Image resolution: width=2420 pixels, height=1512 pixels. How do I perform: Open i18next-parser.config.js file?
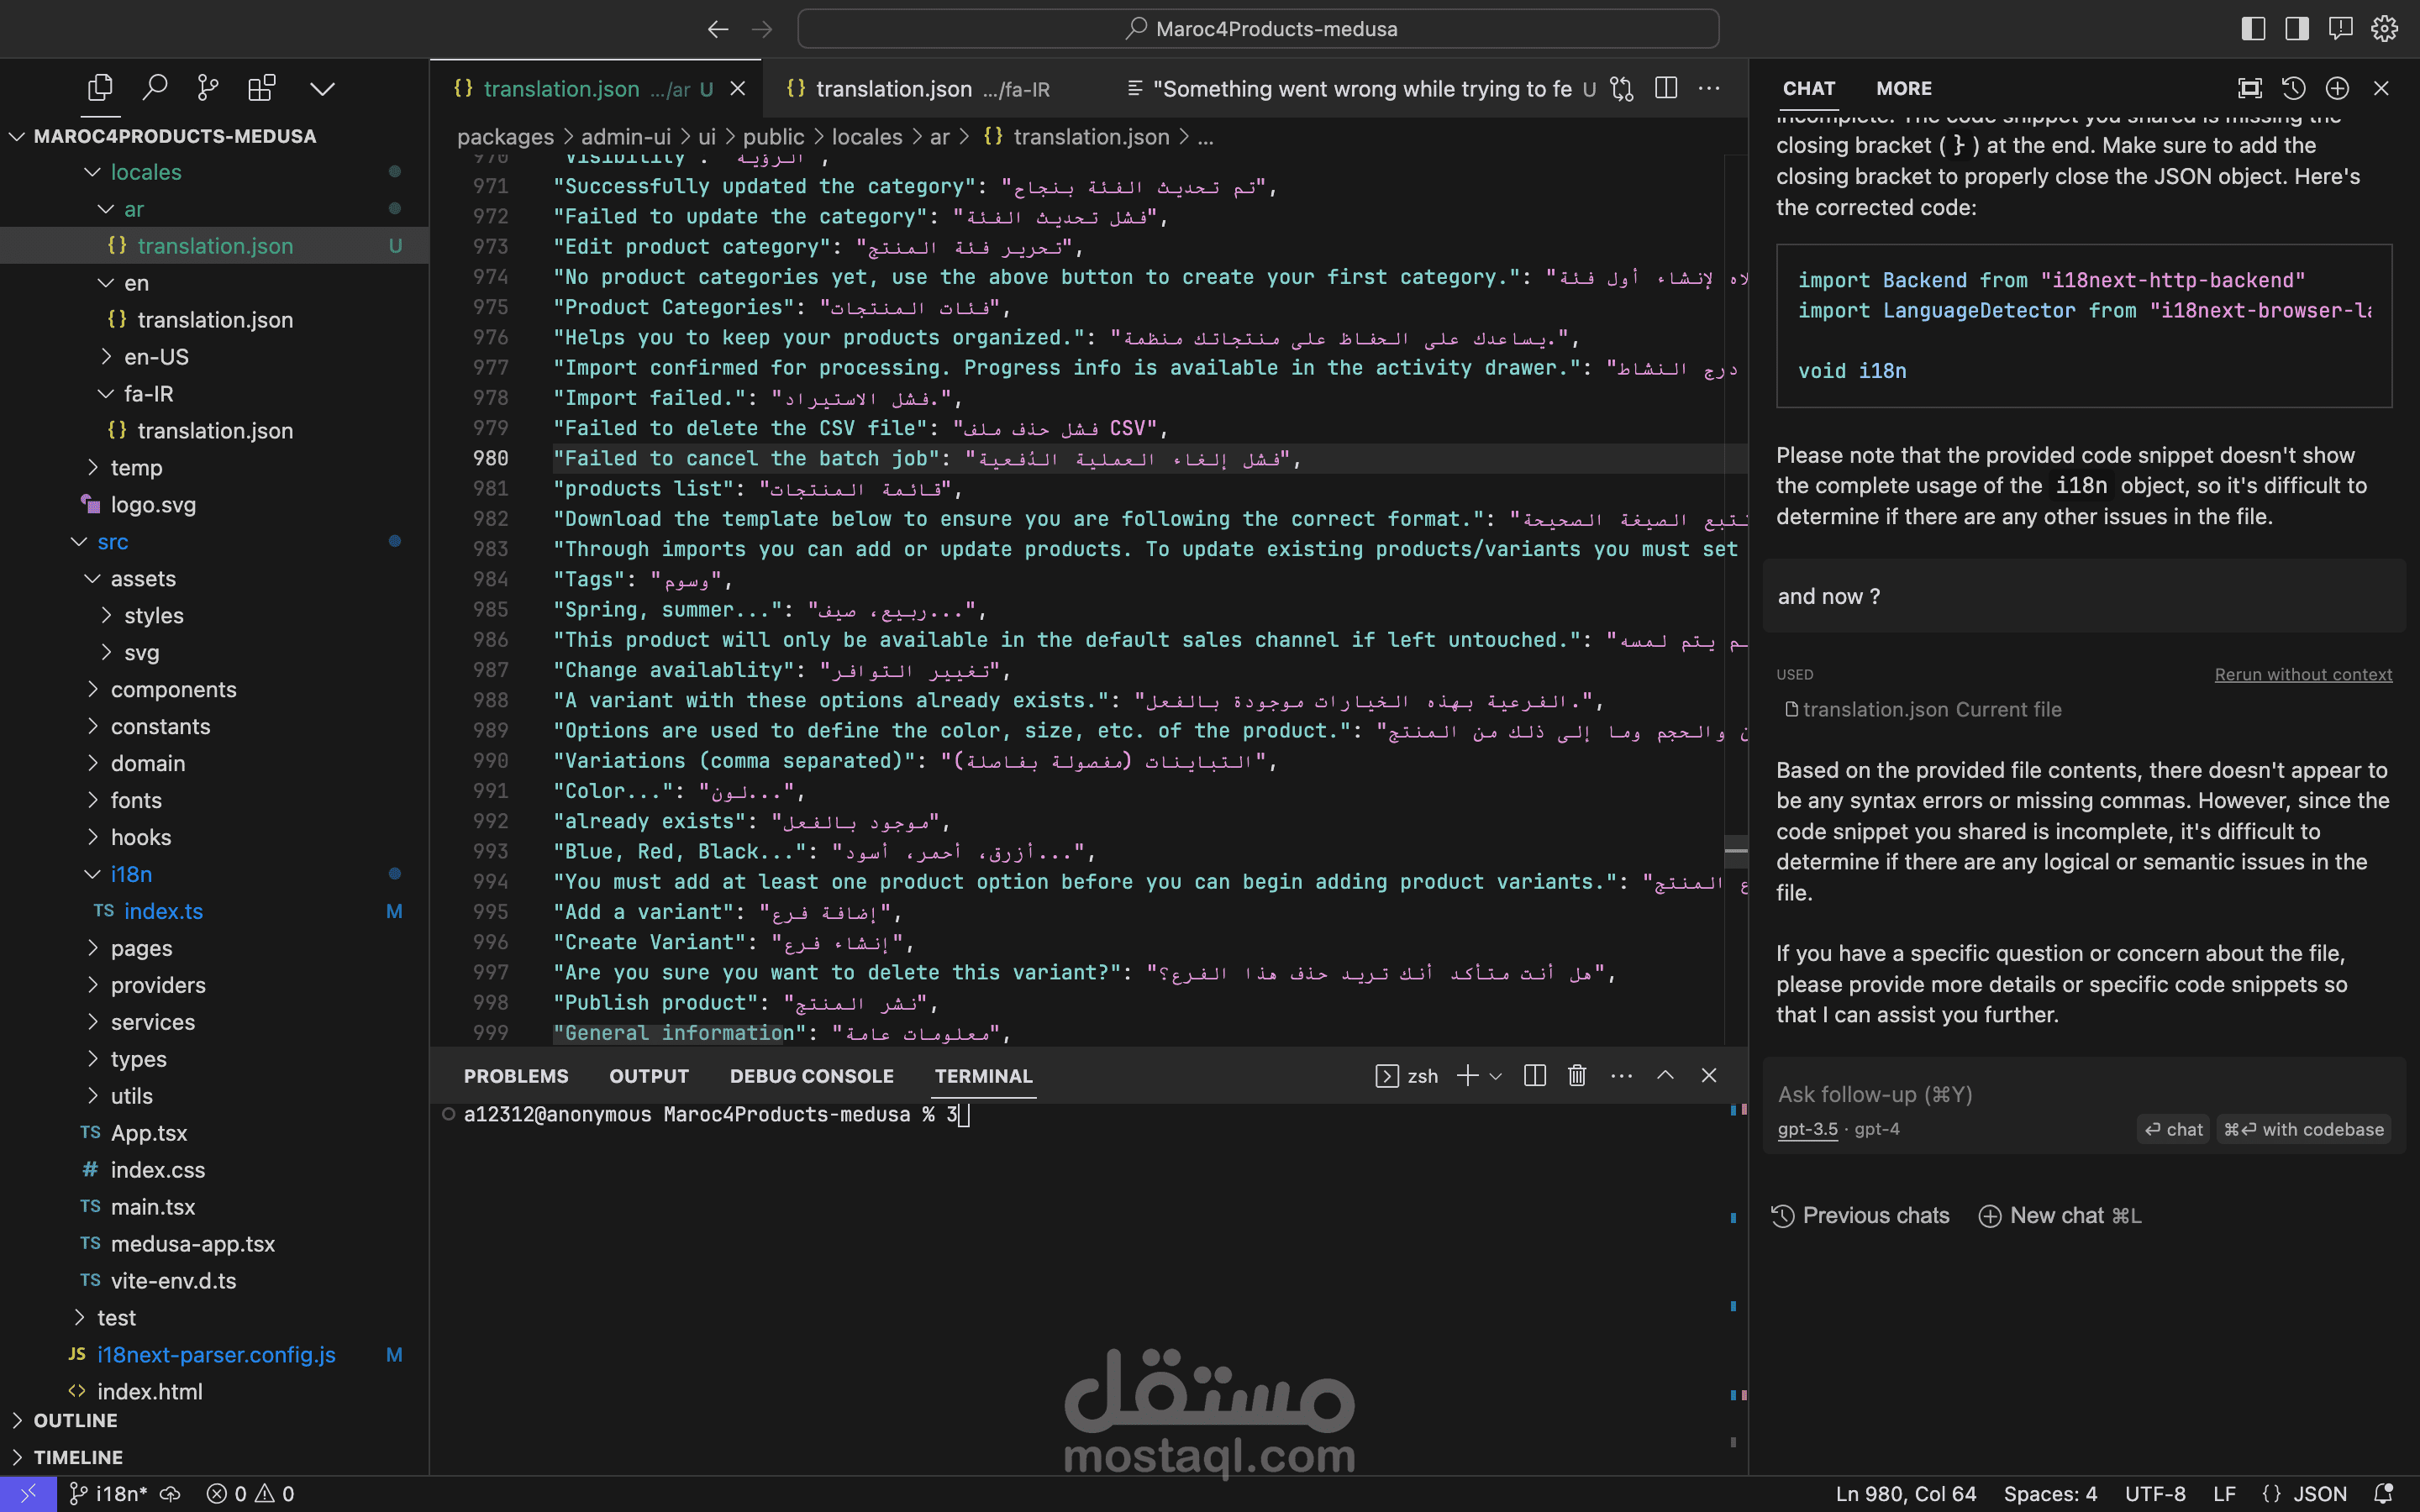click(x=214, y=1355)
